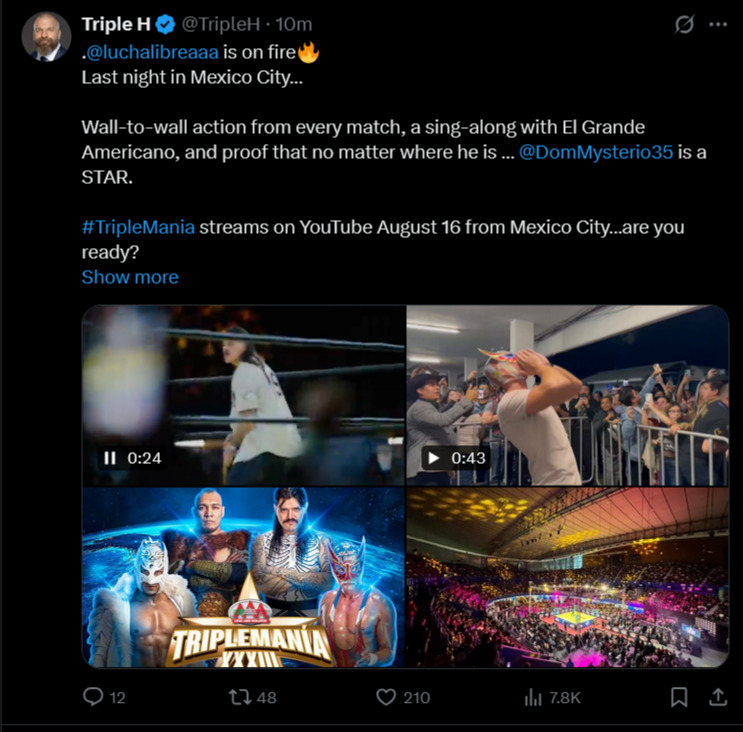Repost the tweet via retweet icon

240,697
